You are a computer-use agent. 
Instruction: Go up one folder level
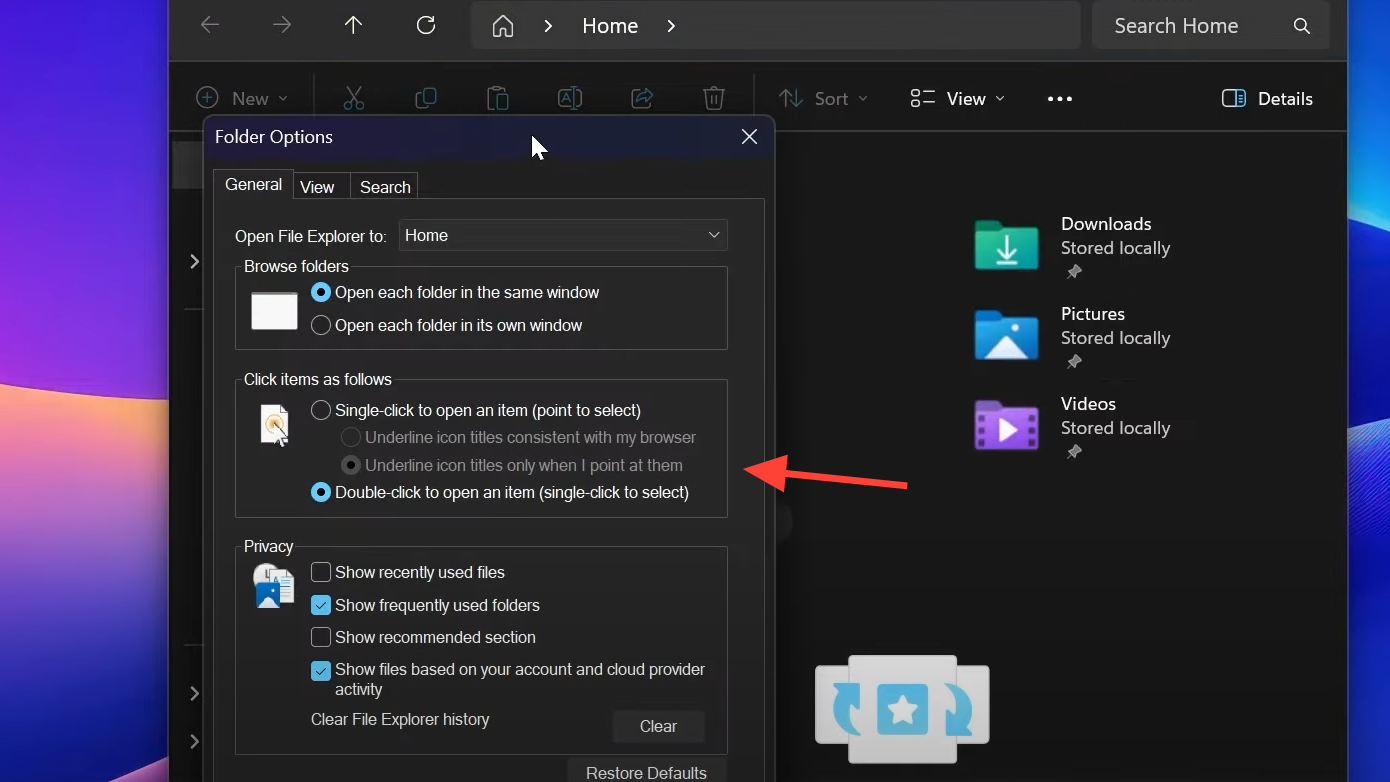click(x=353, y=26)
